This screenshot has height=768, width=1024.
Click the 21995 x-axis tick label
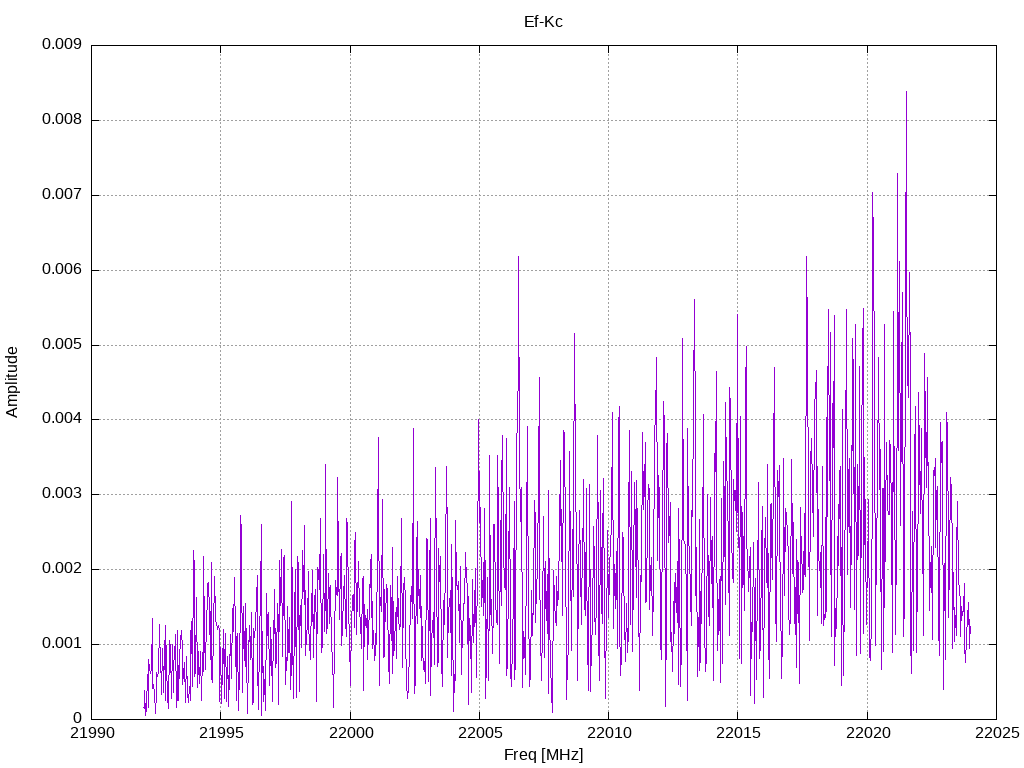221,733
